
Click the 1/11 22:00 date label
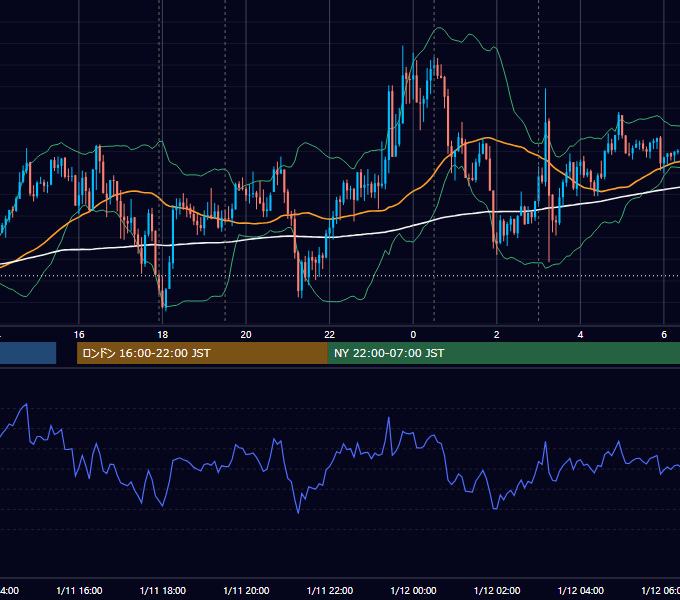point(330,591)
